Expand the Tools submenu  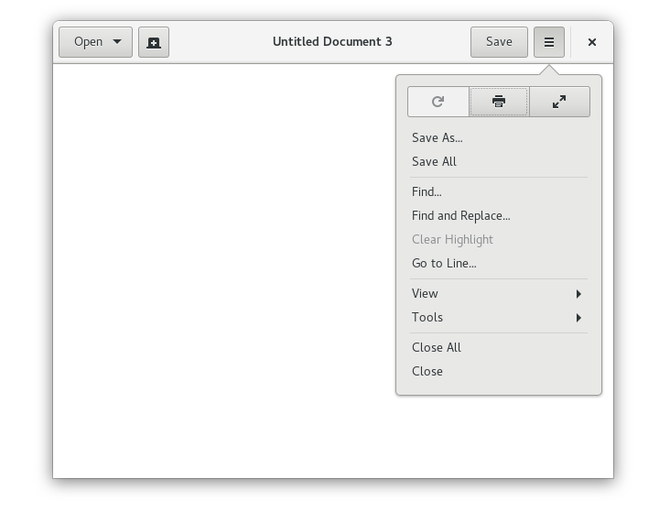click(499, 317)
